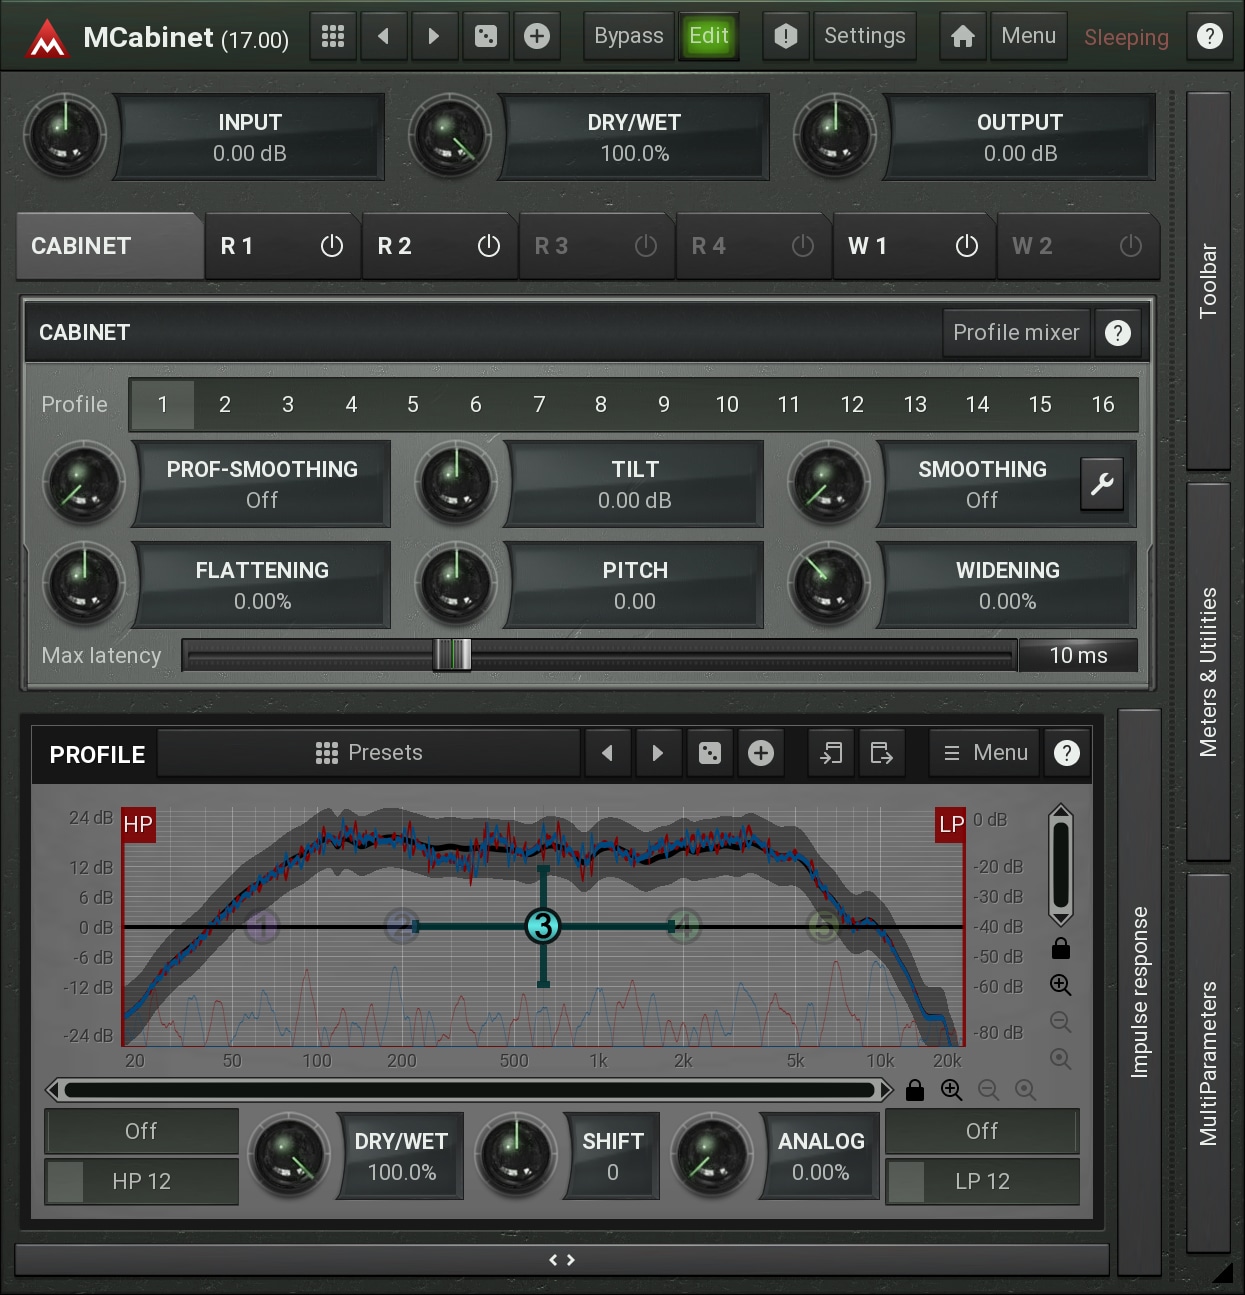Open the presets grid in top toolbar
The width and height of the screenshot is (1245, 1295).
pos(333,37)
